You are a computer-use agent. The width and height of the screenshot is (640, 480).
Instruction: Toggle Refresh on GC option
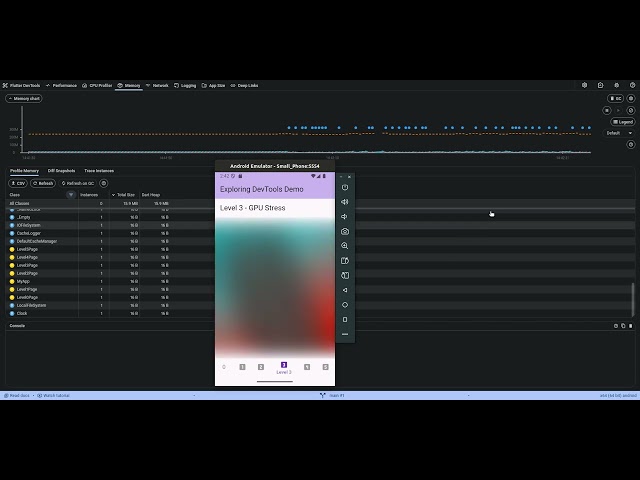click(x=78, y=183)
